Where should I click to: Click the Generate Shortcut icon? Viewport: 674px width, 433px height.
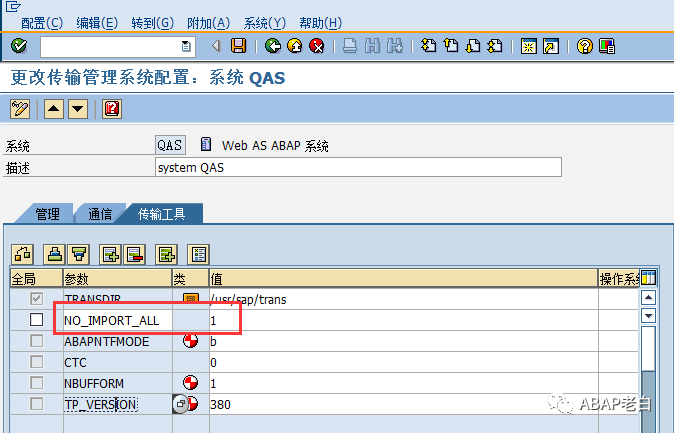pyautogui.click(x=551, y=46)
